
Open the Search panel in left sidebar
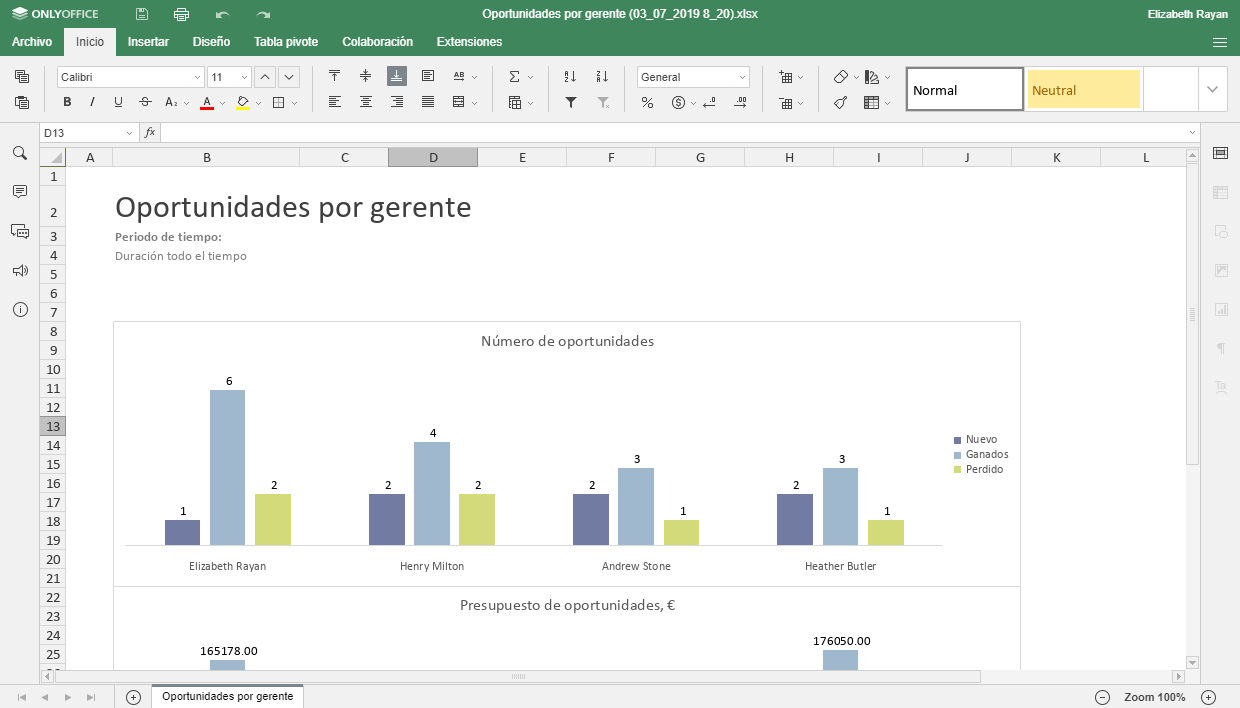[x=20, y=153]
